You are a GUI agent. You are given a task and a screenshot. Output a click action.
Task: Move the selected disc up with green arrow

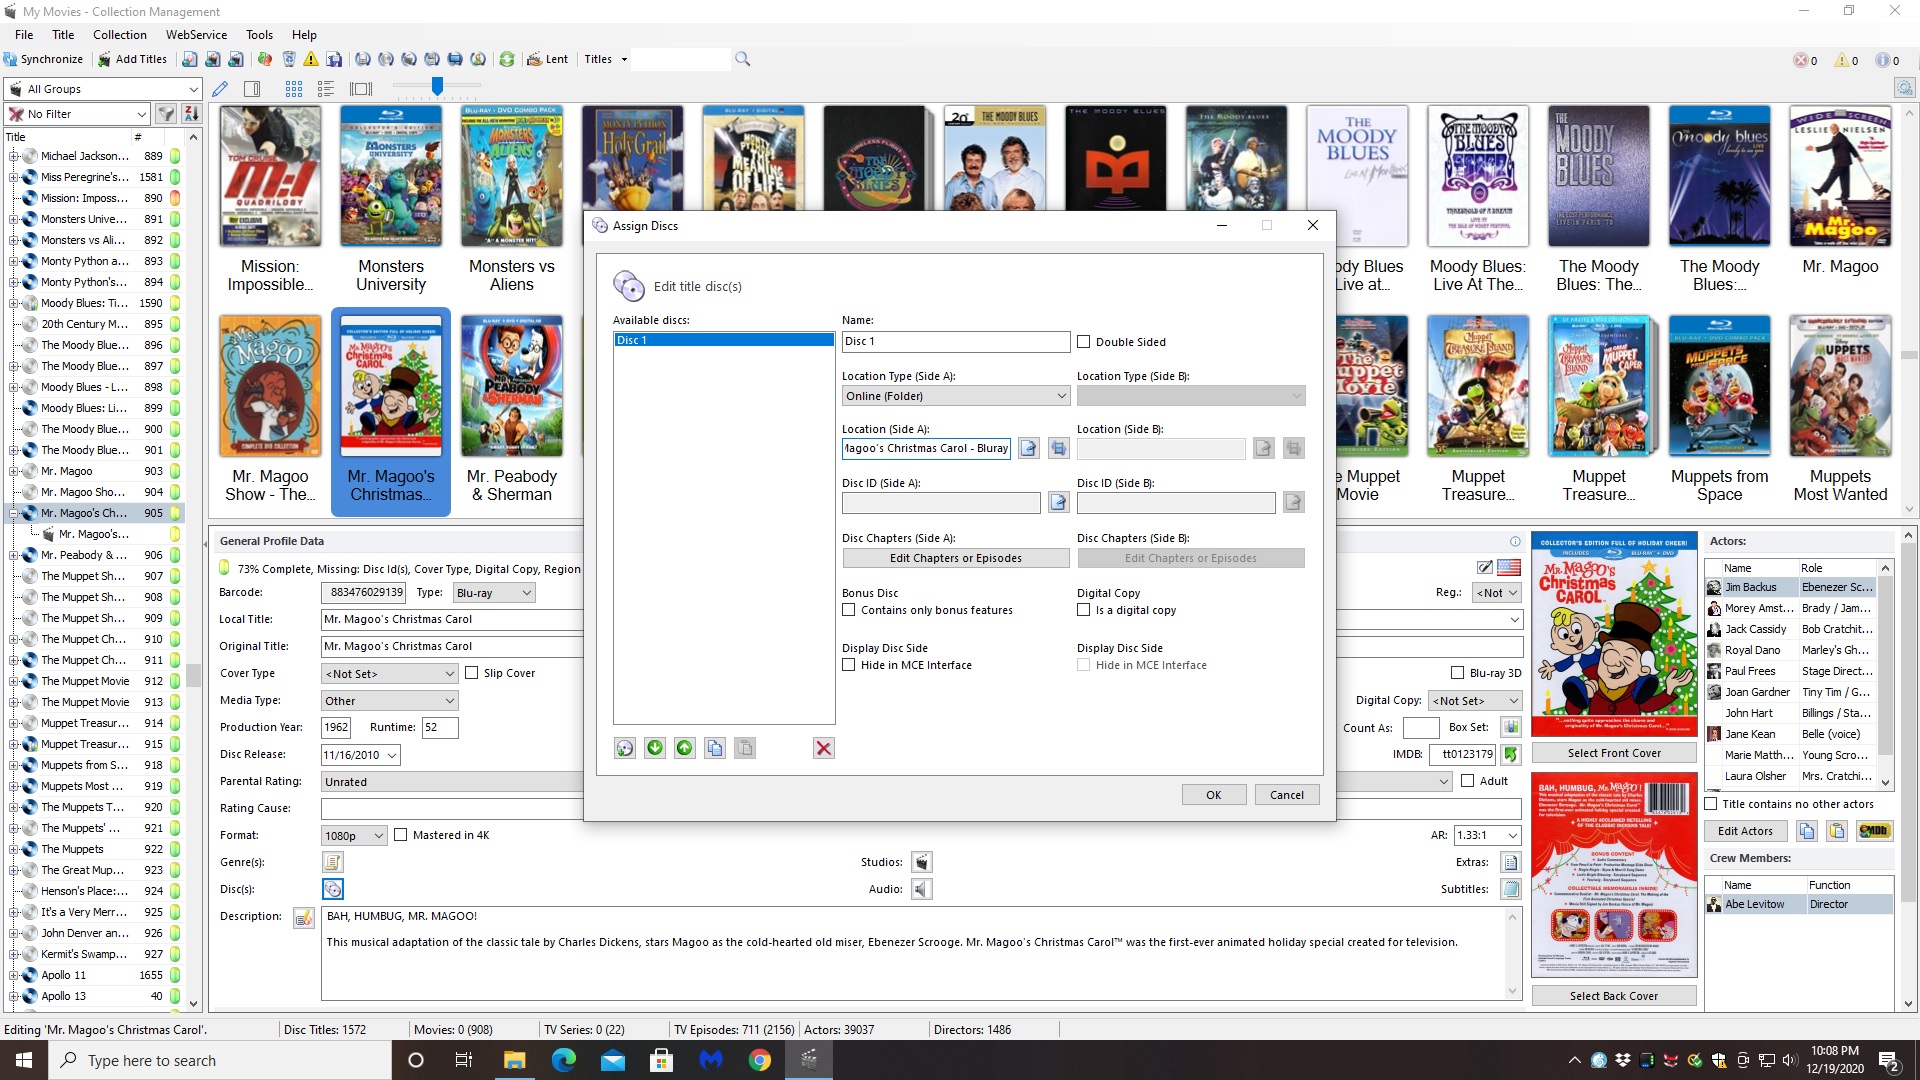click(685, 748)
